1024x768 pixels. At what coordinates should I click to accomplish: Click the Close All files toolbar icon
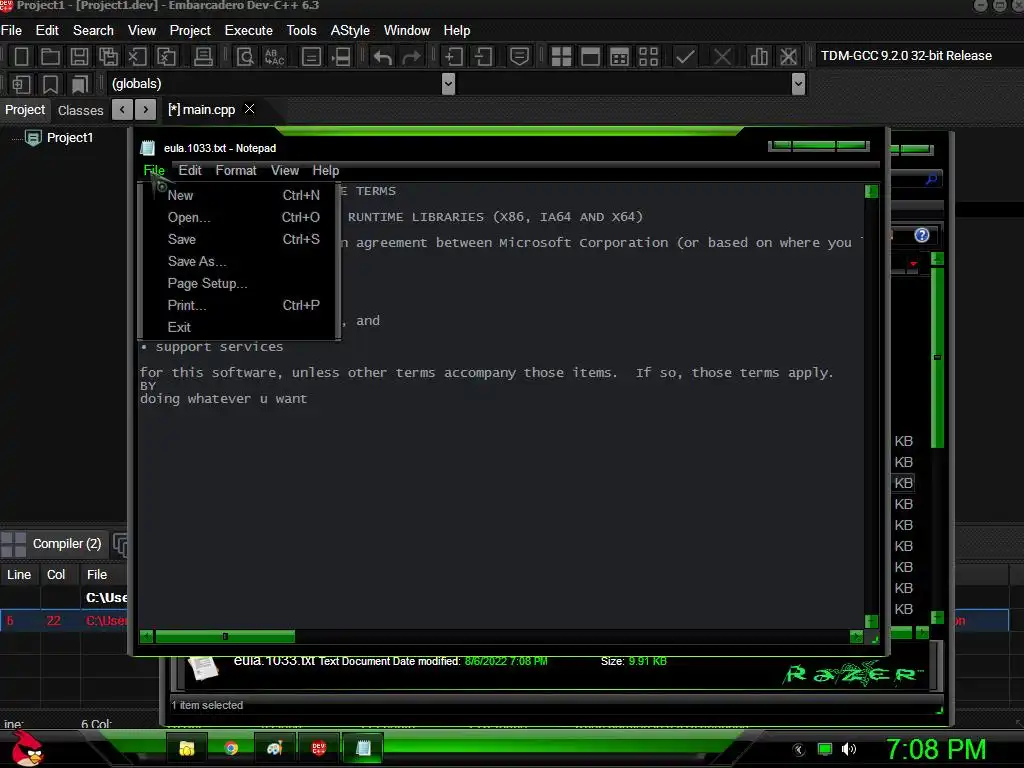click(x=167, y=56)
